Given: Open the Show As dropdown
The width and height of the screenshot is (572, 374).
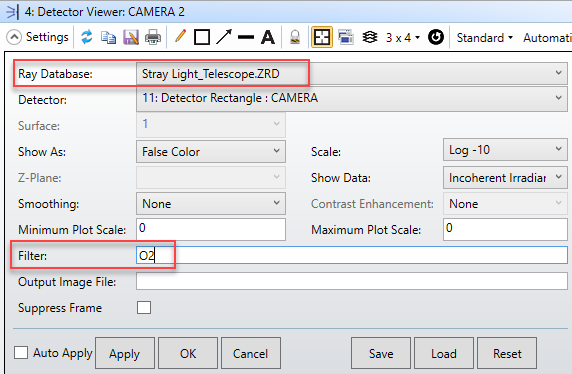Looking at the screenshot, I should pyautogui.click(x=211, y=151).
